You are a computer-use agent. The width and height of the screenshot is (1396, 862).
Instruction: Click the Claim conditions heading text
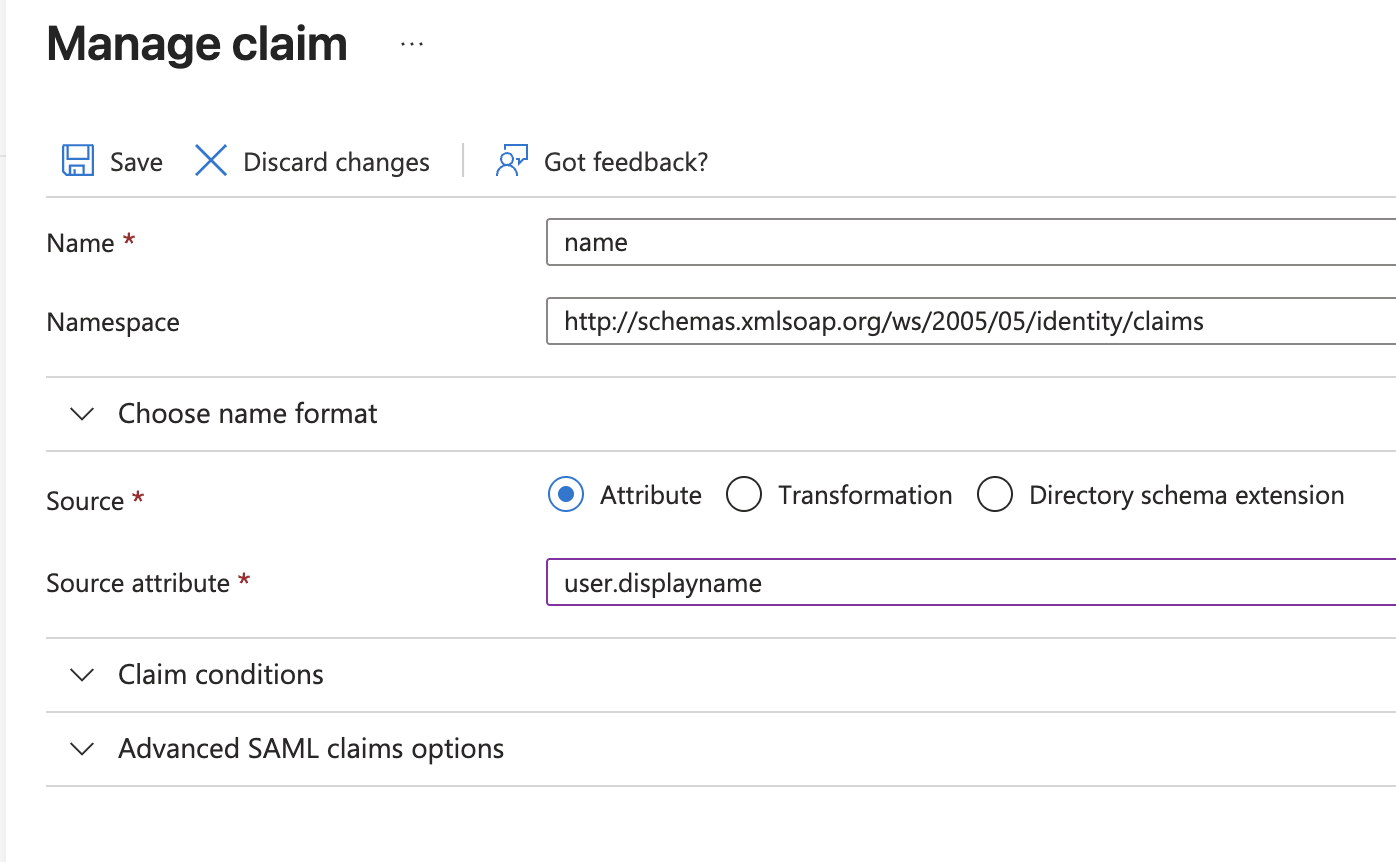tap(220, 675)
